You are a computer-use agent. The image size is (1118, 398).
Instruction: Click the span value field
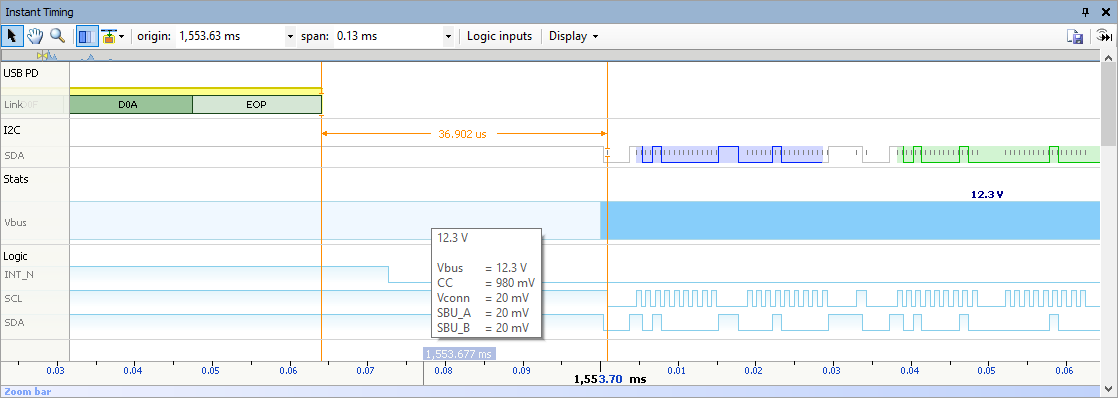point(388,36)
